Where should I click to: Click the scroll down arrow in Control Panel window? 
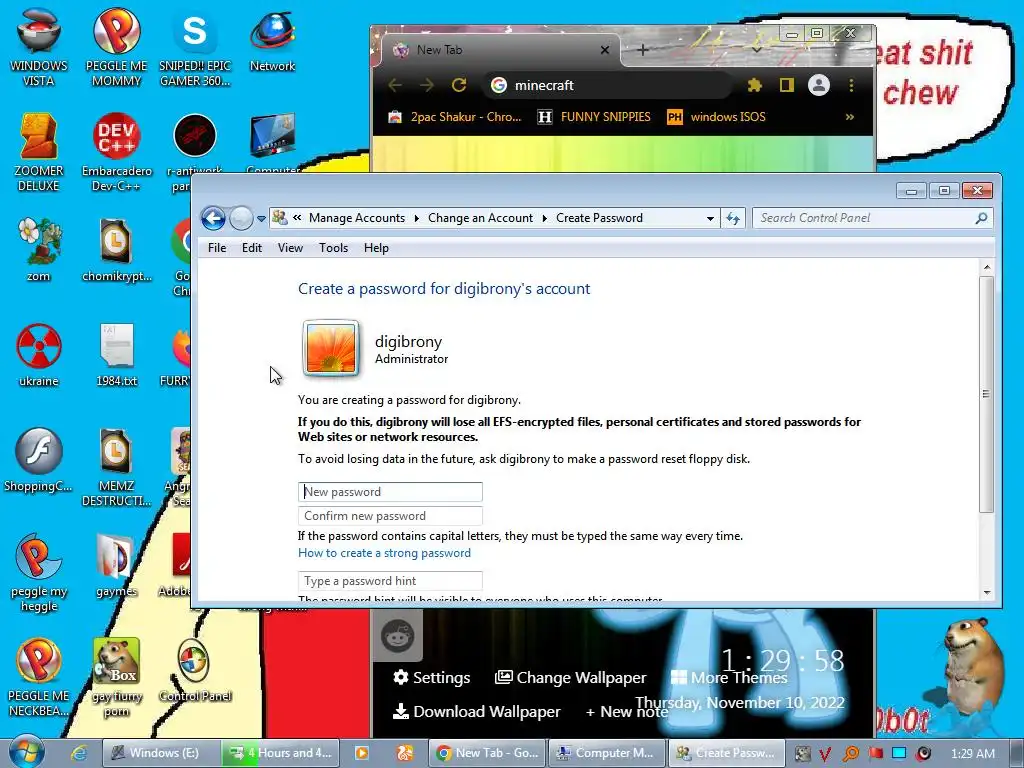pos(987,593)
